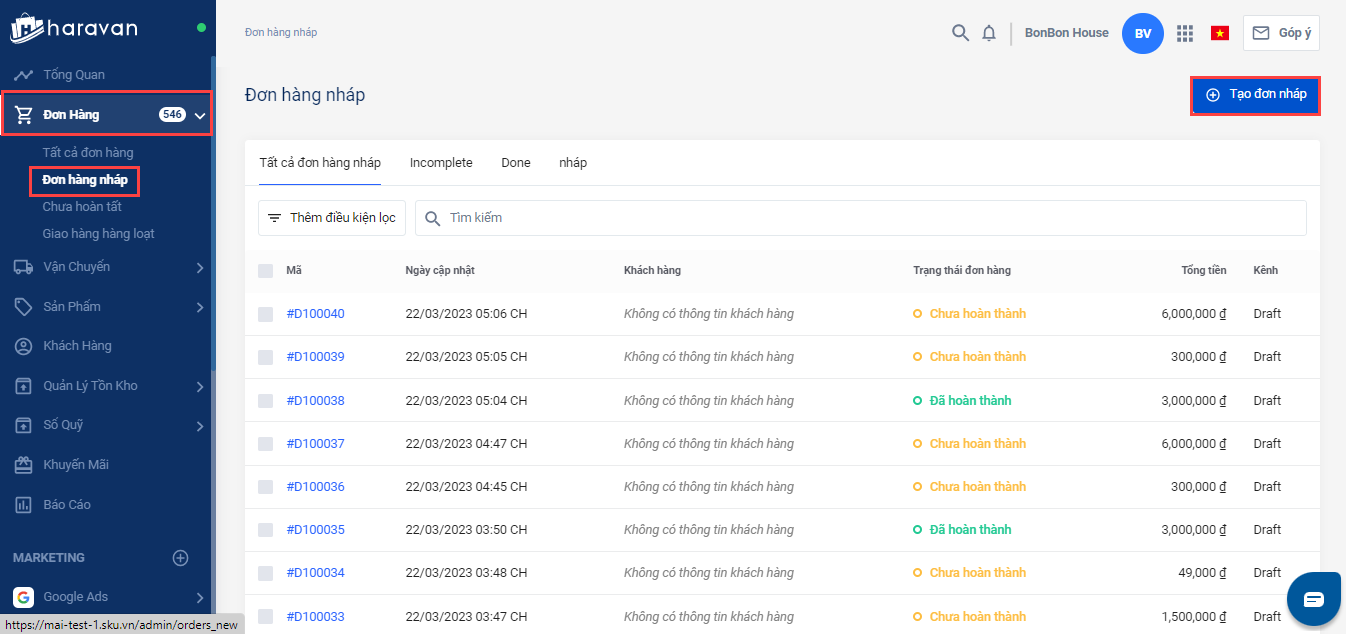Open the notifications bell
The height and width of the screenshot is (634, 1346).
point(989,33)
